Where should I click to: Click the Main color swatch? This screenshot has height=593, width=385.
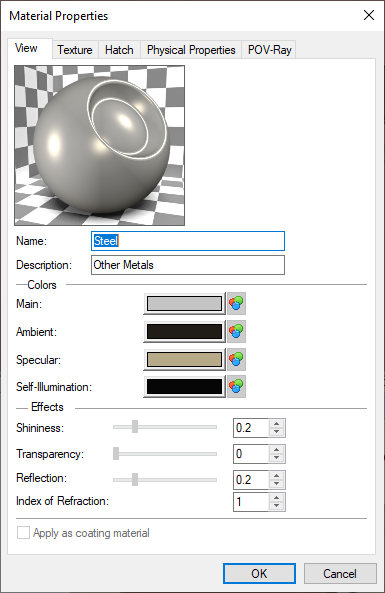point(185,303)
